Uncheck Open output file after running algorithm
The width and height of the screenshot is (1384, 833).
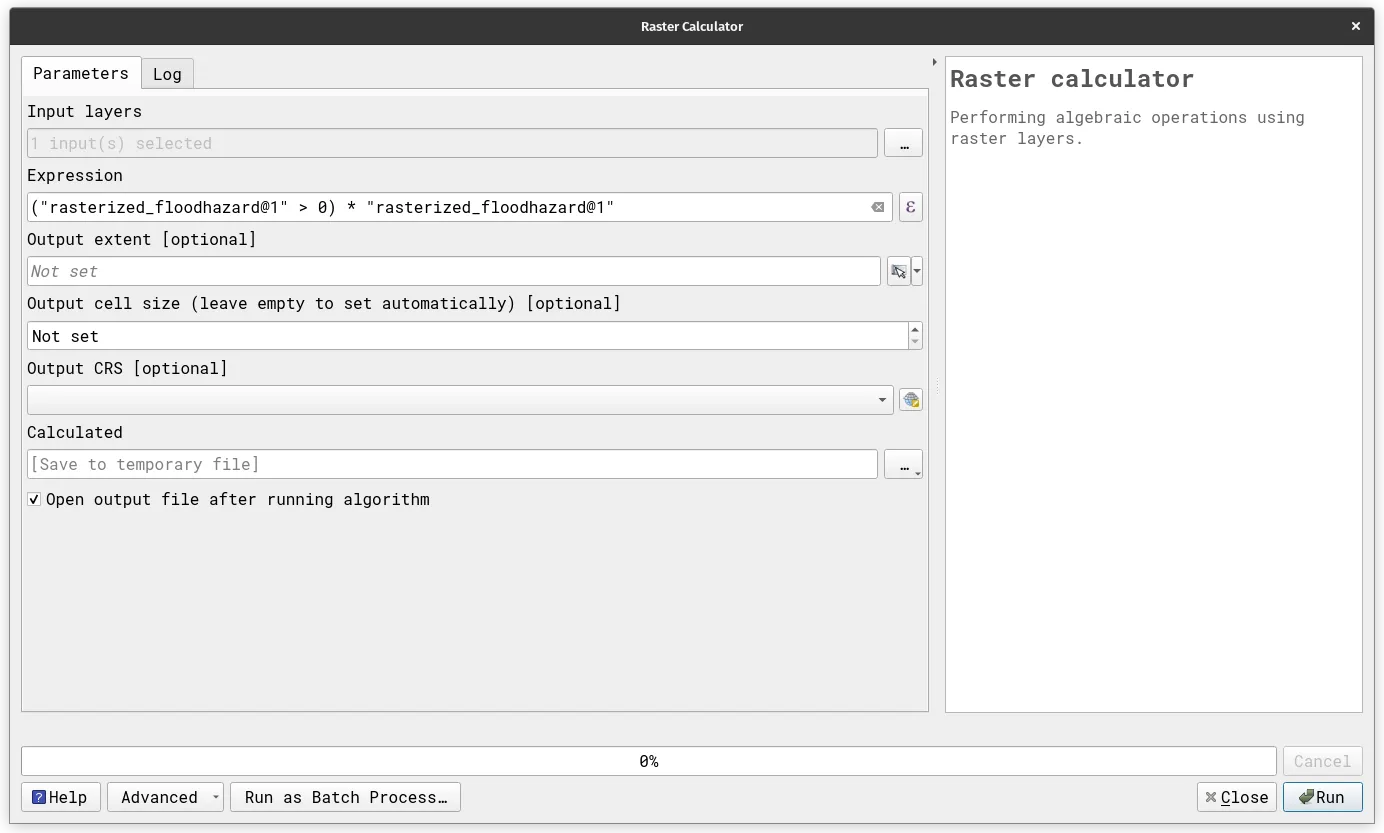(x=33, y=499)
